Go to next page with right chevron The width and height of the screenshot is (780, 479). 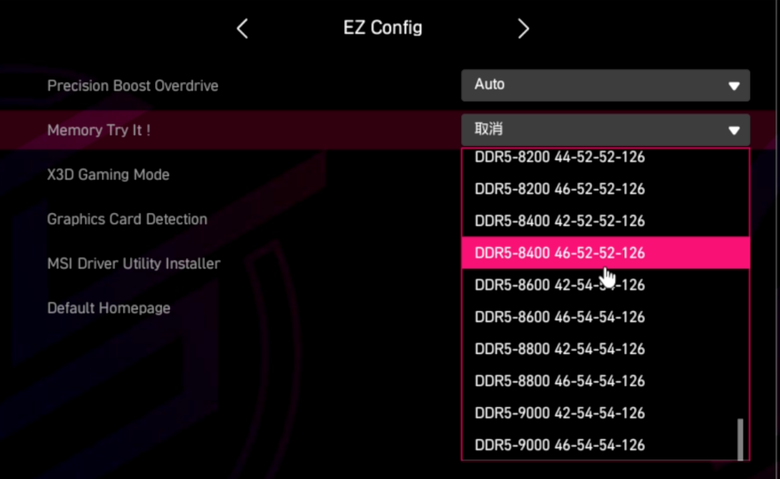523,29
